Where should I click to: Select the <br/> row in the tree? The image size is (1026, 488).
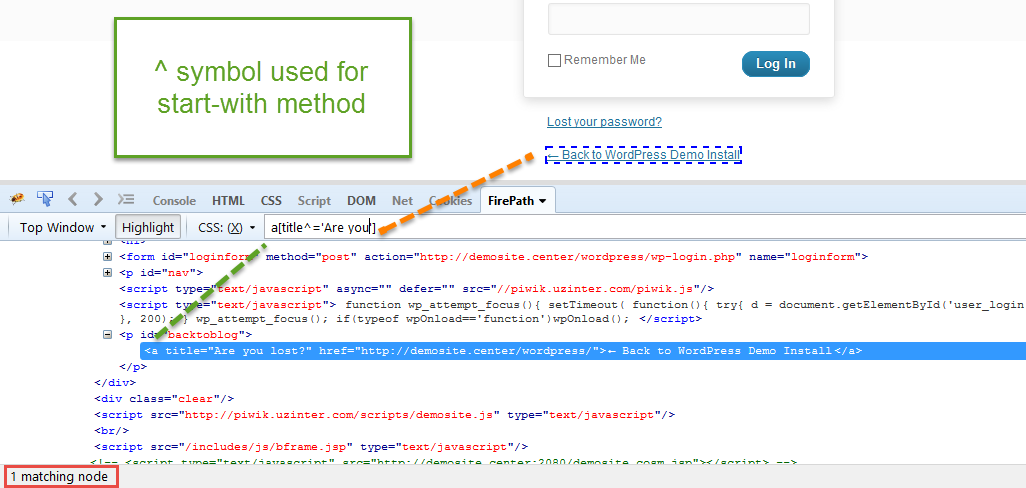click(x=111, y=430)
